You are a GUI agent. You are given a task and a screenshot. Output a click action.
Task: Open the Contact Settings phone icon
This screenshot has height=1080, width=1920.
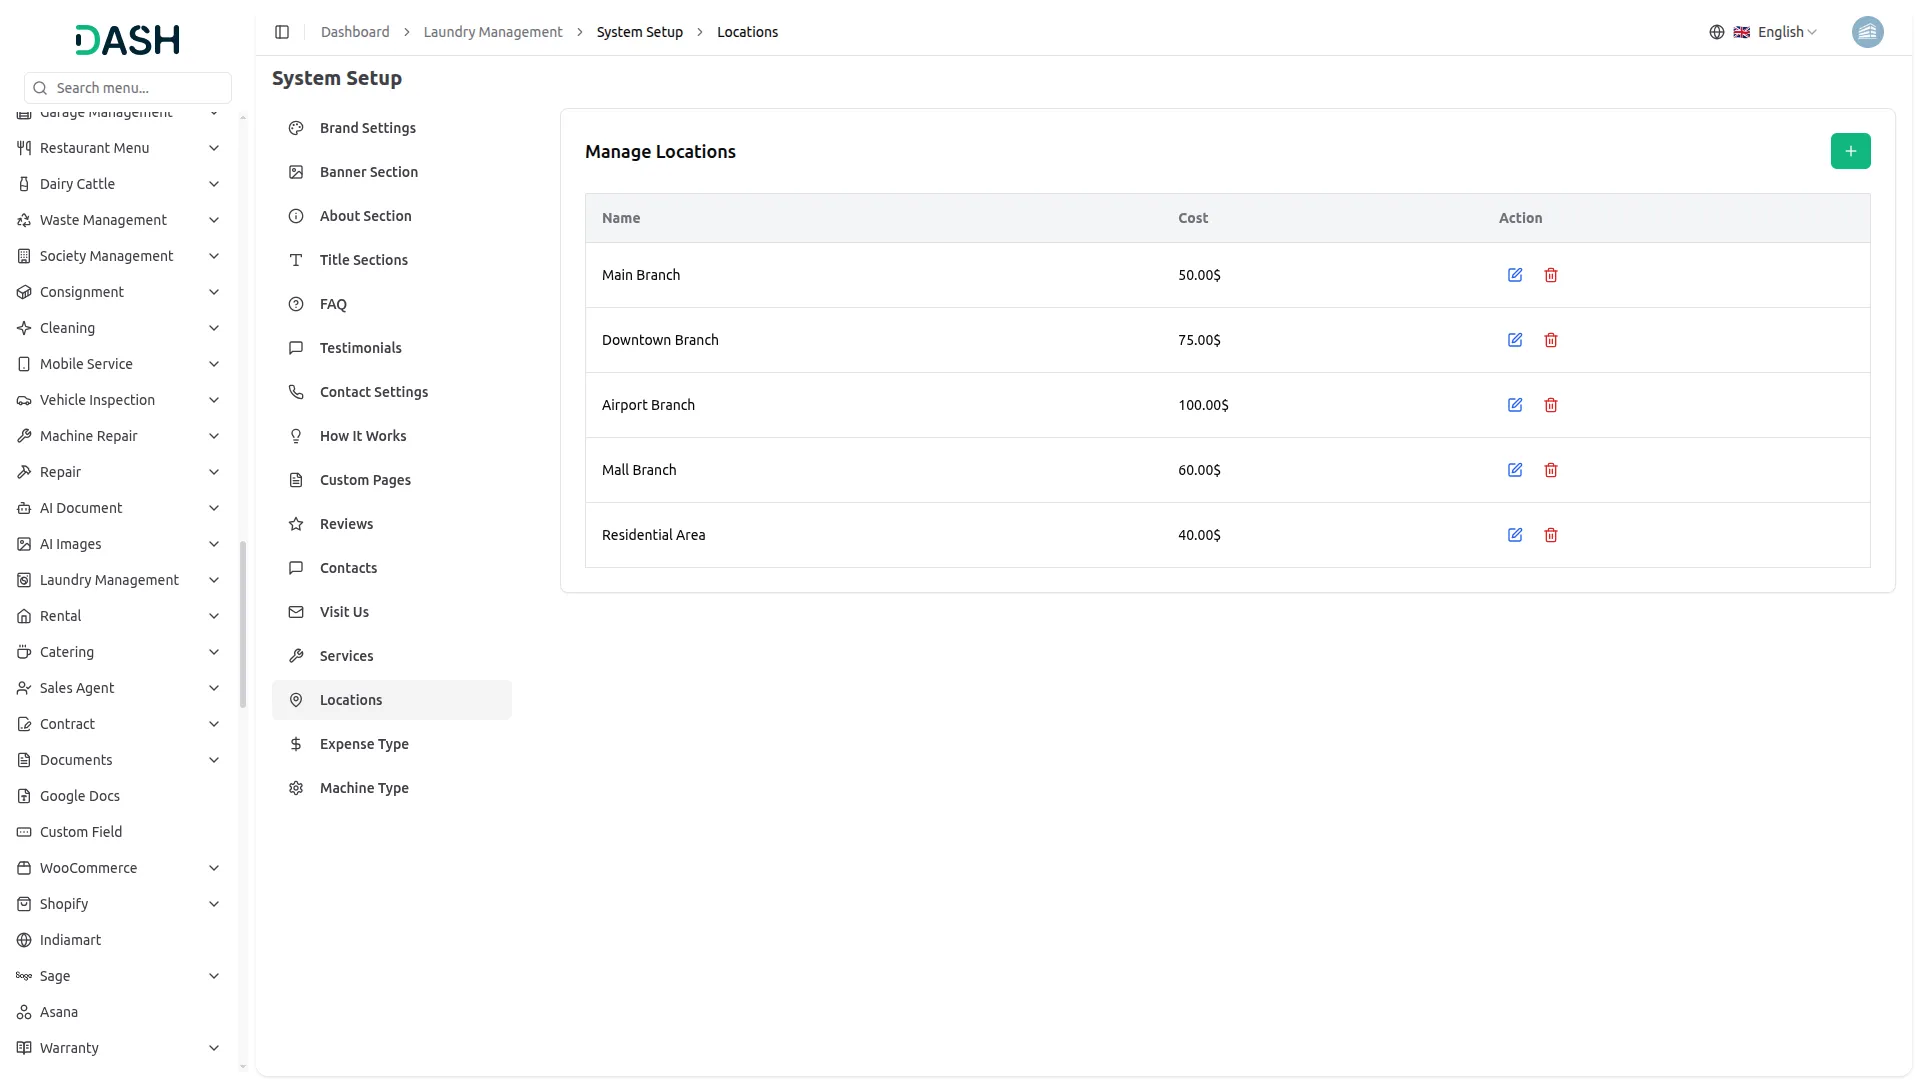coord(295,392)
